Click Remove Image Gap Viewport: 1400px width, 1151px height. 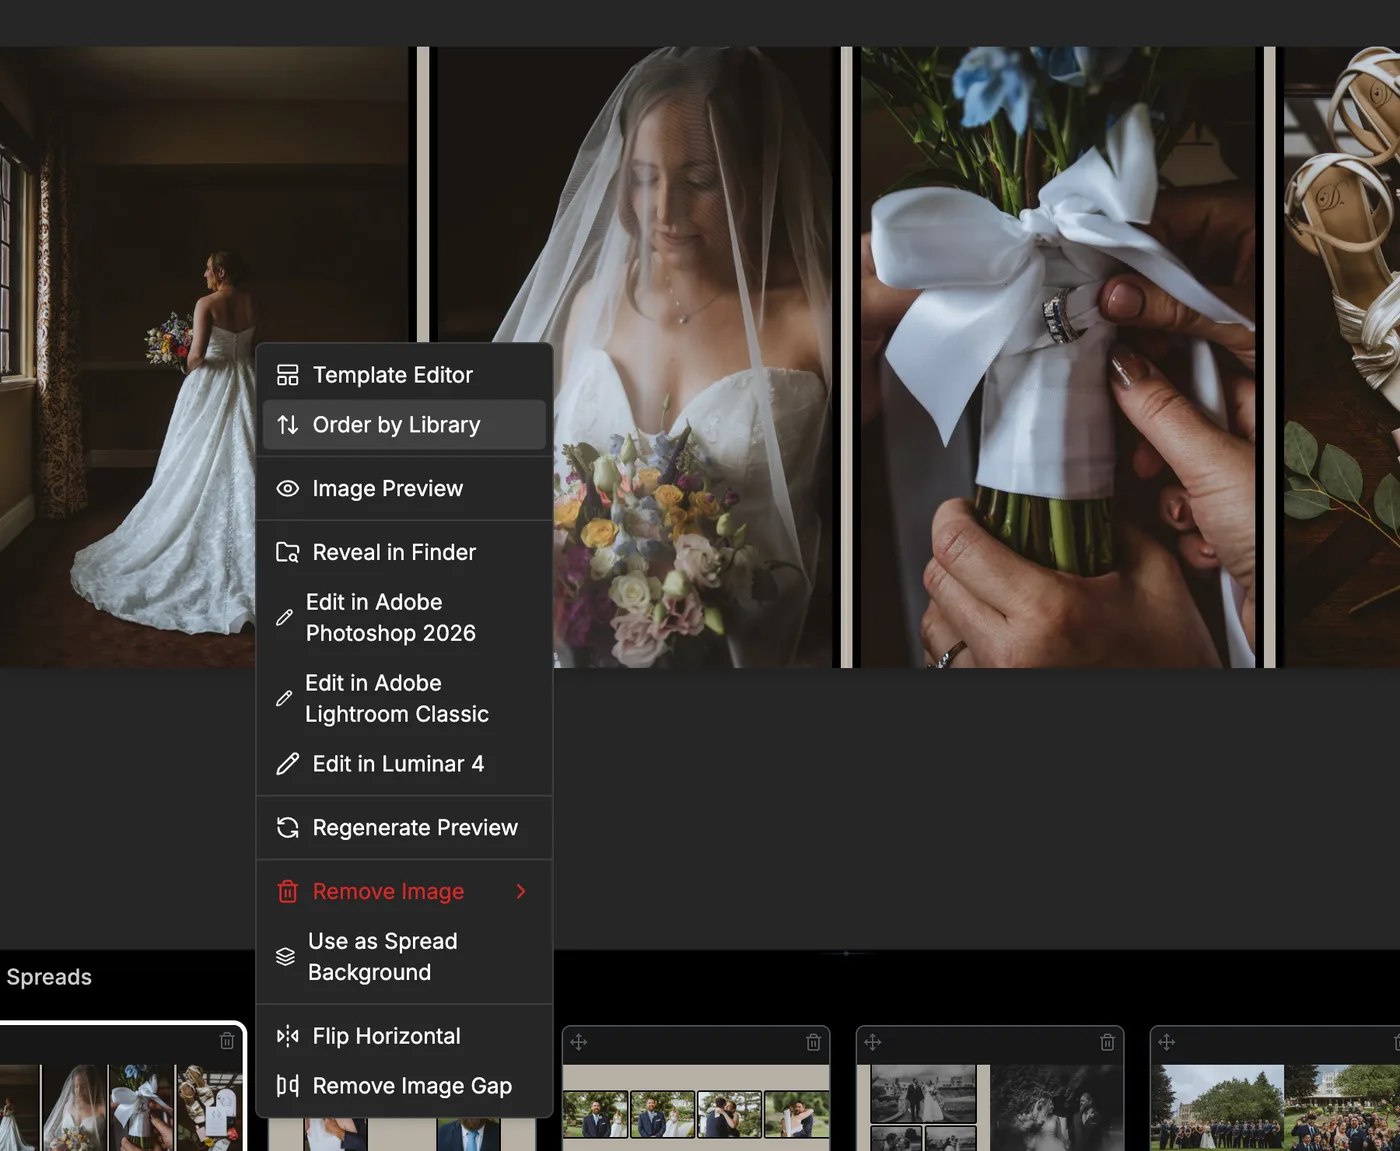(404, 1086)
